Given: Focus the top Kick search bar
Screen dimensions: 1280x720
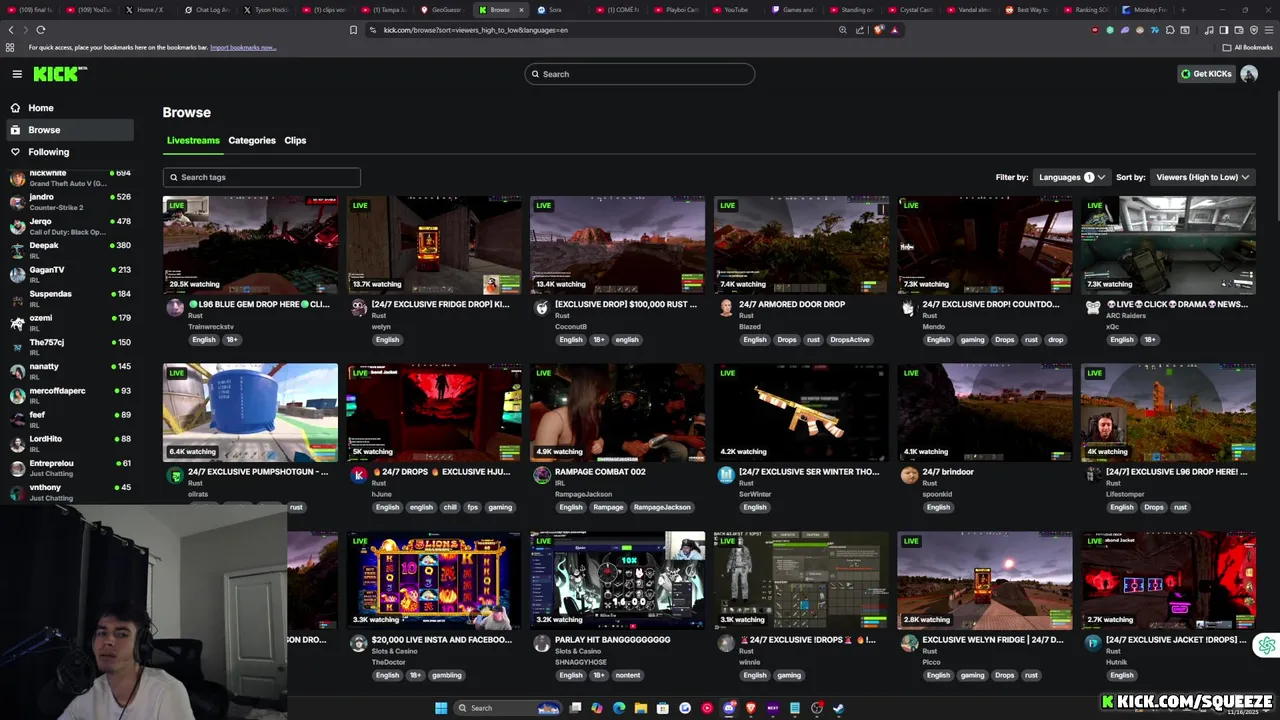Looking at the screenshot, I should click(x=640, y=74).
